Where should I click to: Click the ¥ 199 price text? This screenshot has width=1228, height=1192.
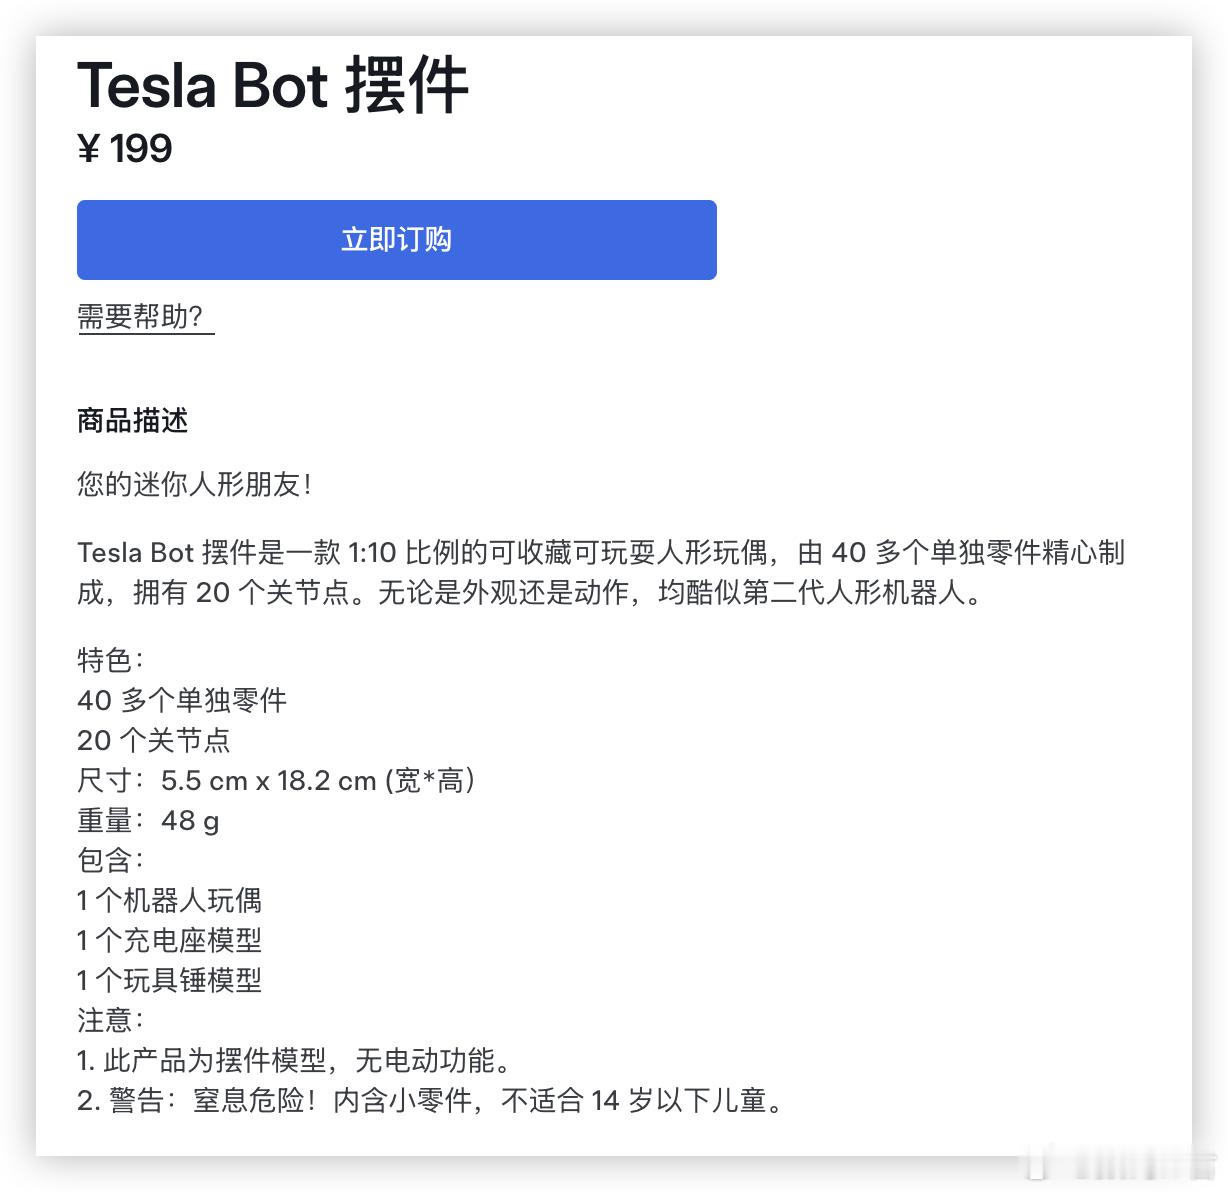click(125, 149)
